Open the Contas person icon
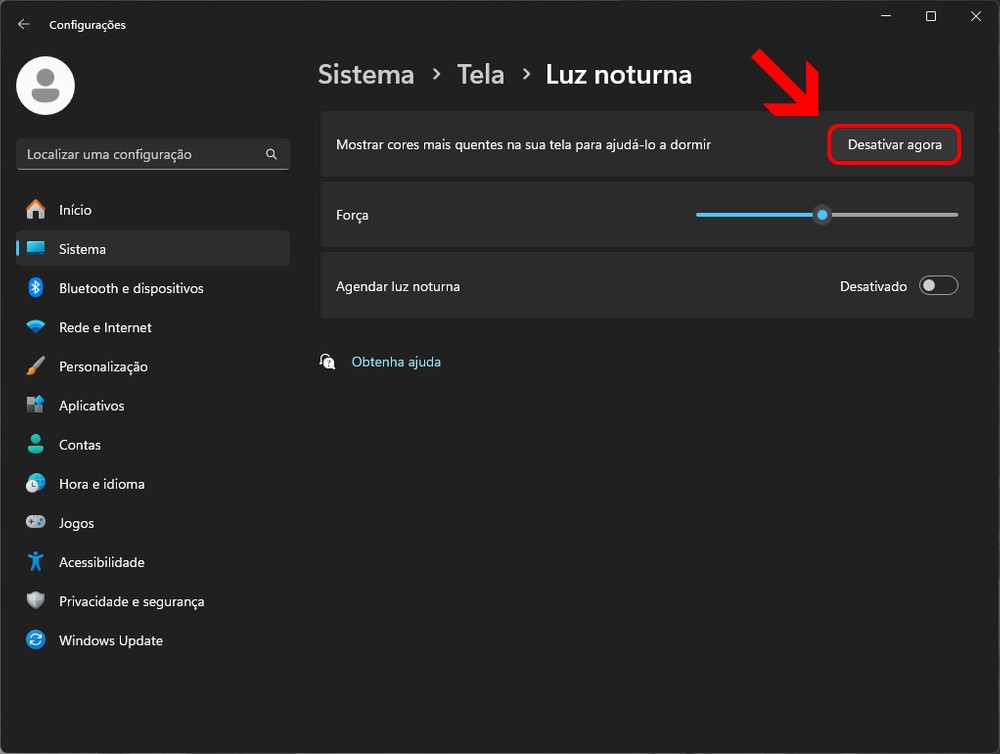Viewport: 1000px width, 754px height. pos(36,444)
